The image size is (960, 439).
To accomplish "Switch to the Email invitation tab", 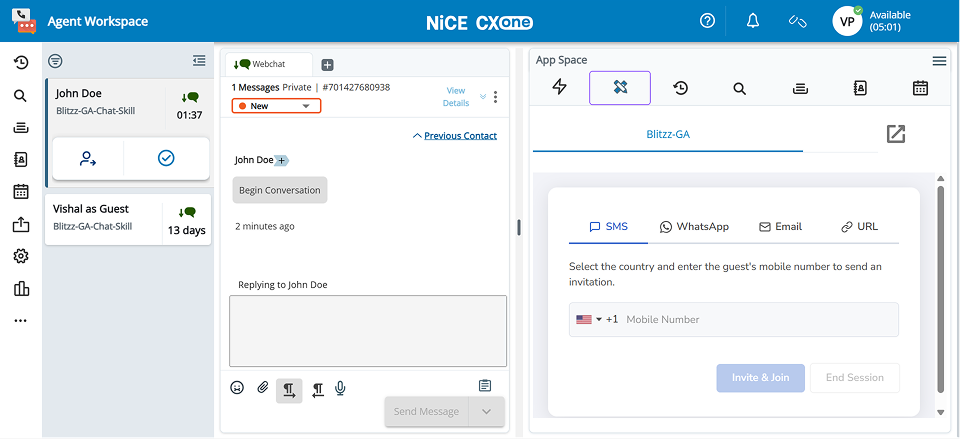I will (x=780, y=227).
